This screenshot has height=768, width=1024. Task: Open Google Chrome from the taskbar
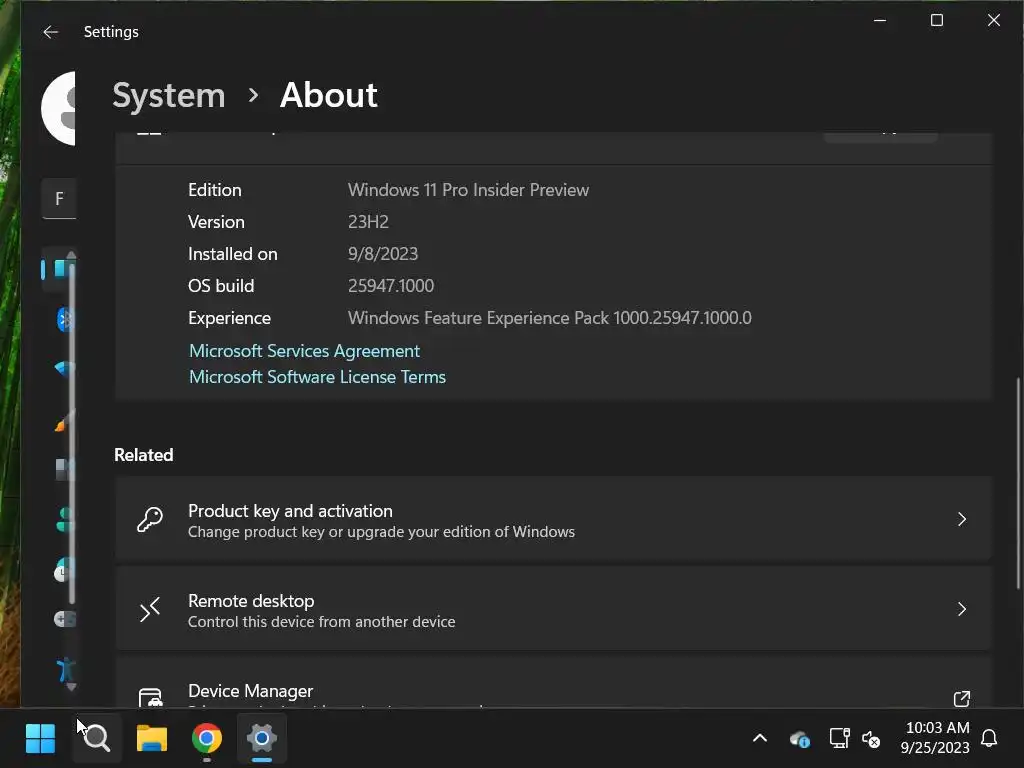206,739
